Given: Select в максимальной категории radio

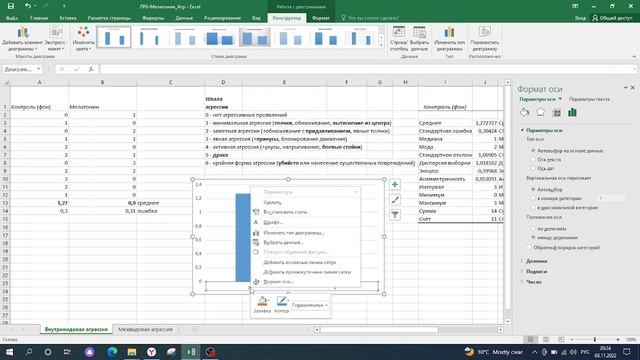Looking at the screenshot, I should coord(533,207).
